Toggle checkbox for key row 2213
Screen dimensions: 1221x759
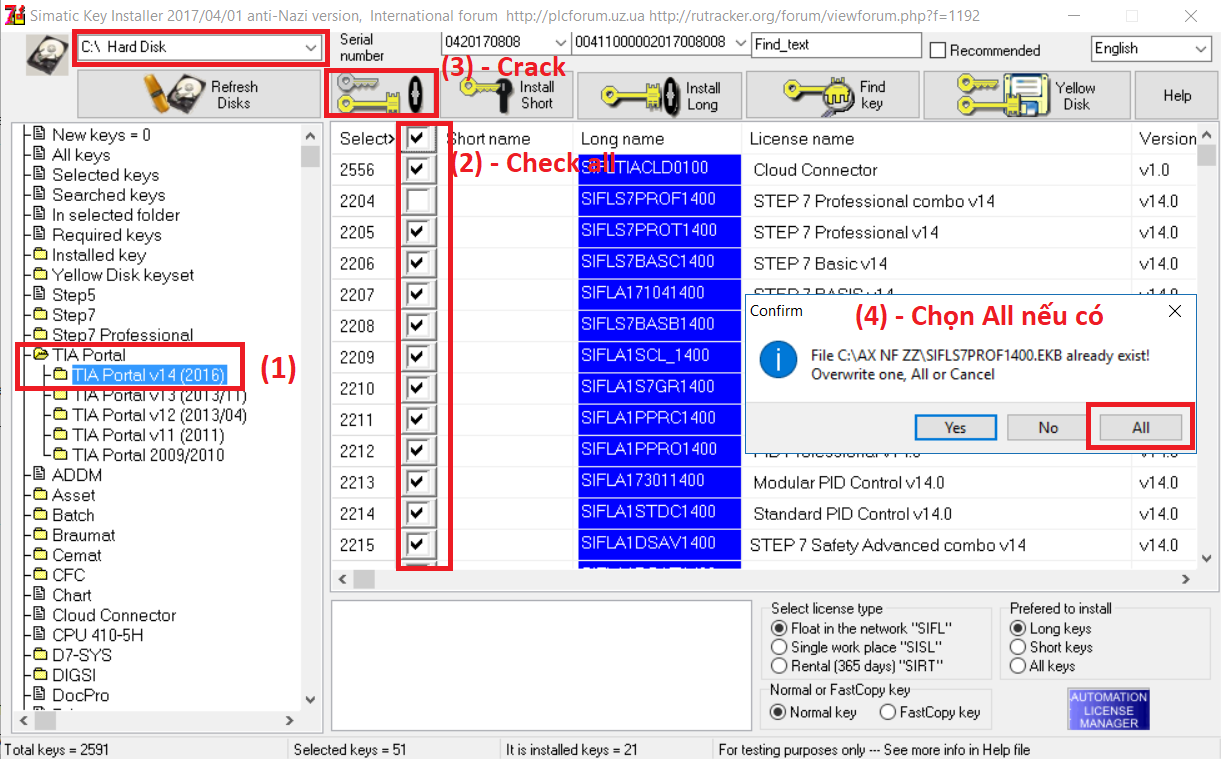tap(418, 481)
